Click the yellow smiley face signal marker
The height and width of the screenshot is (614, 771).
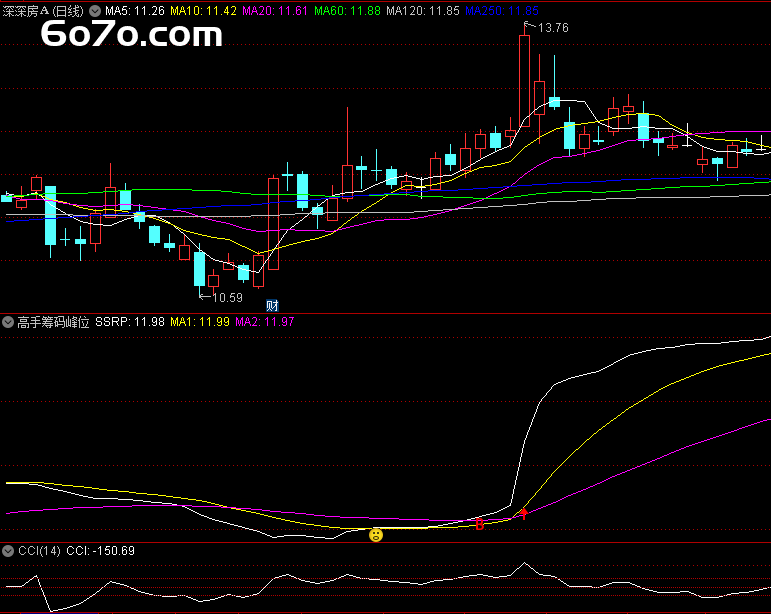376,535
